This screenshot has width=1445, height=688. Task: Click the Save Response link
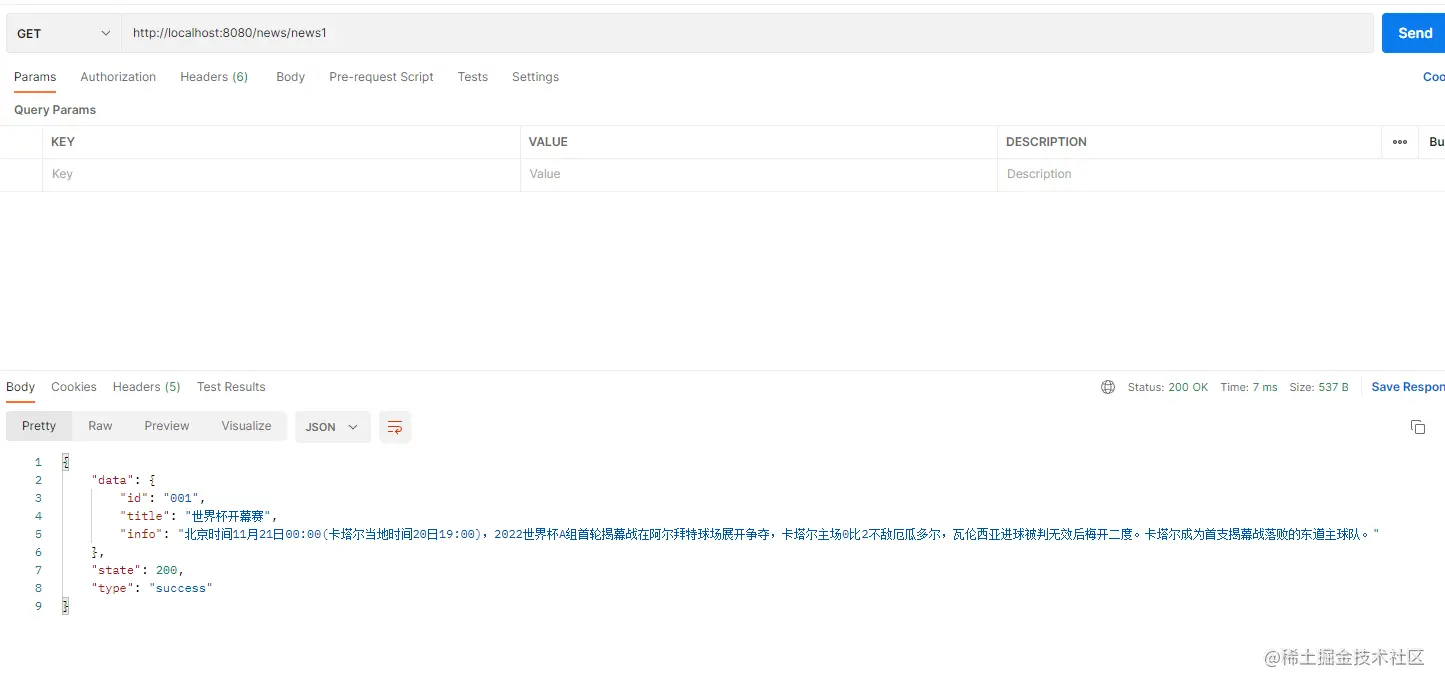[x=1408, y=387]
